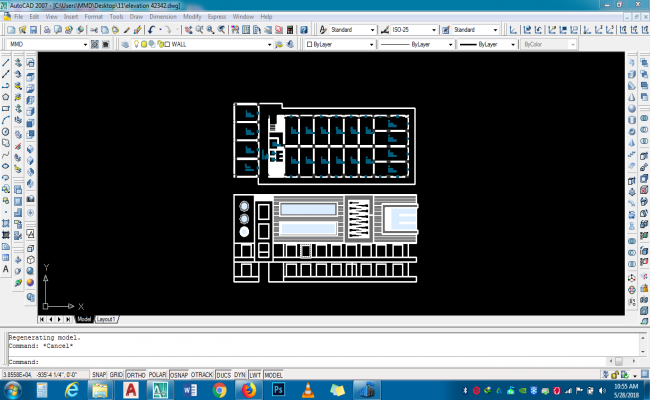Click the Chrome icon in taskbar
The image size is (650, 400).
219,388
